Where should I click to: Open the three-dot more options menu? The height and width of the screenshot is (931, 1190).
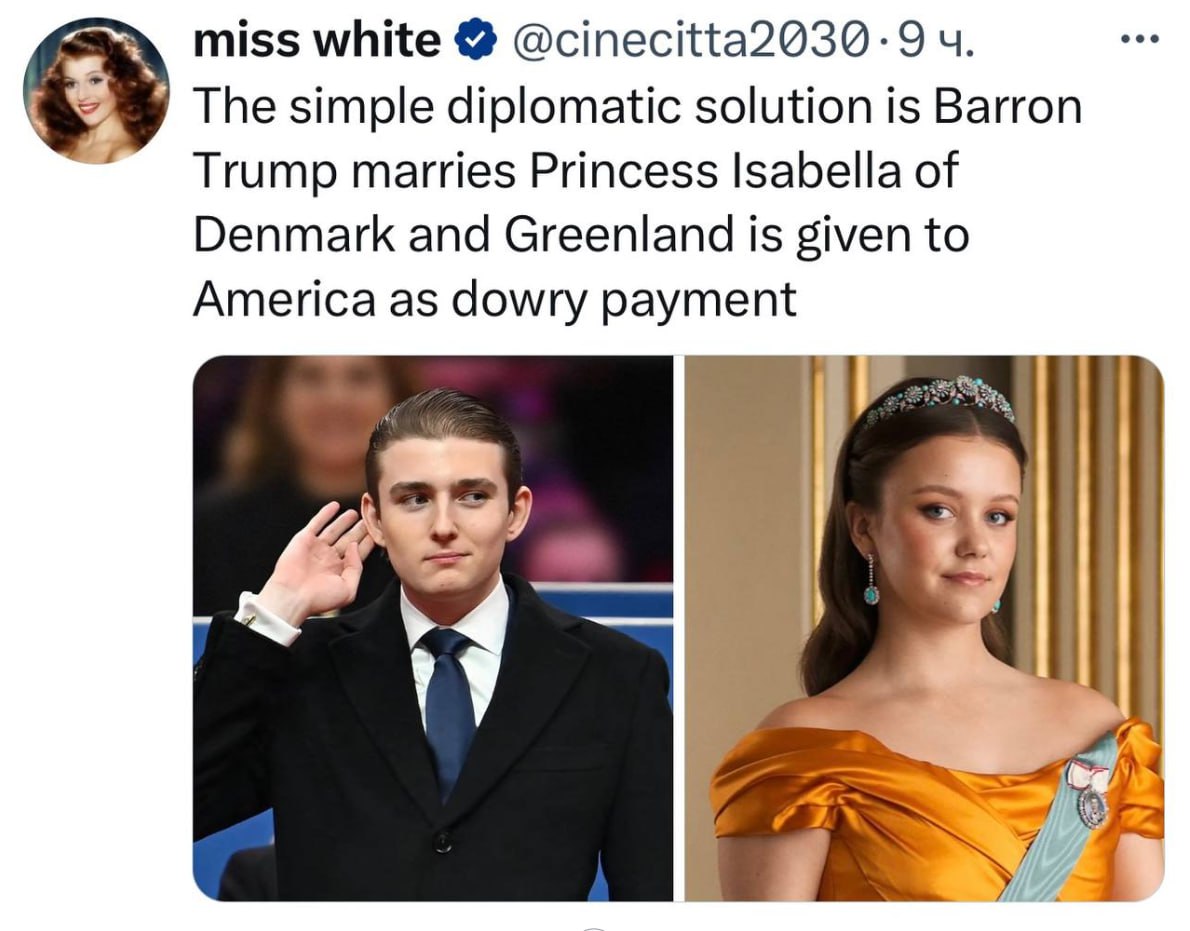(1140, 39)
